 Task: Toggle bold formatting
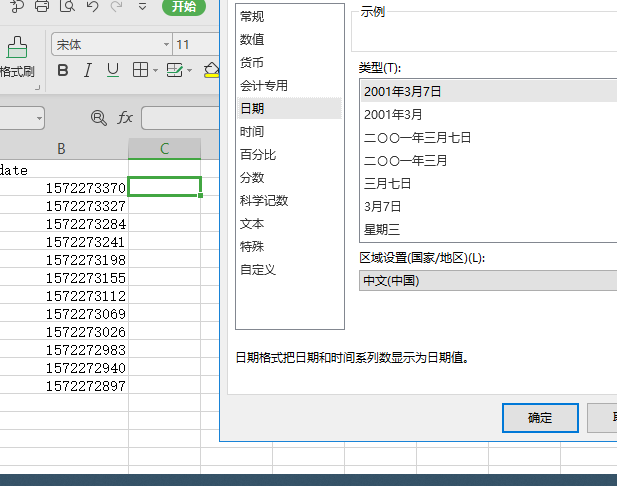pyautogui.click(x=63, y=70)
